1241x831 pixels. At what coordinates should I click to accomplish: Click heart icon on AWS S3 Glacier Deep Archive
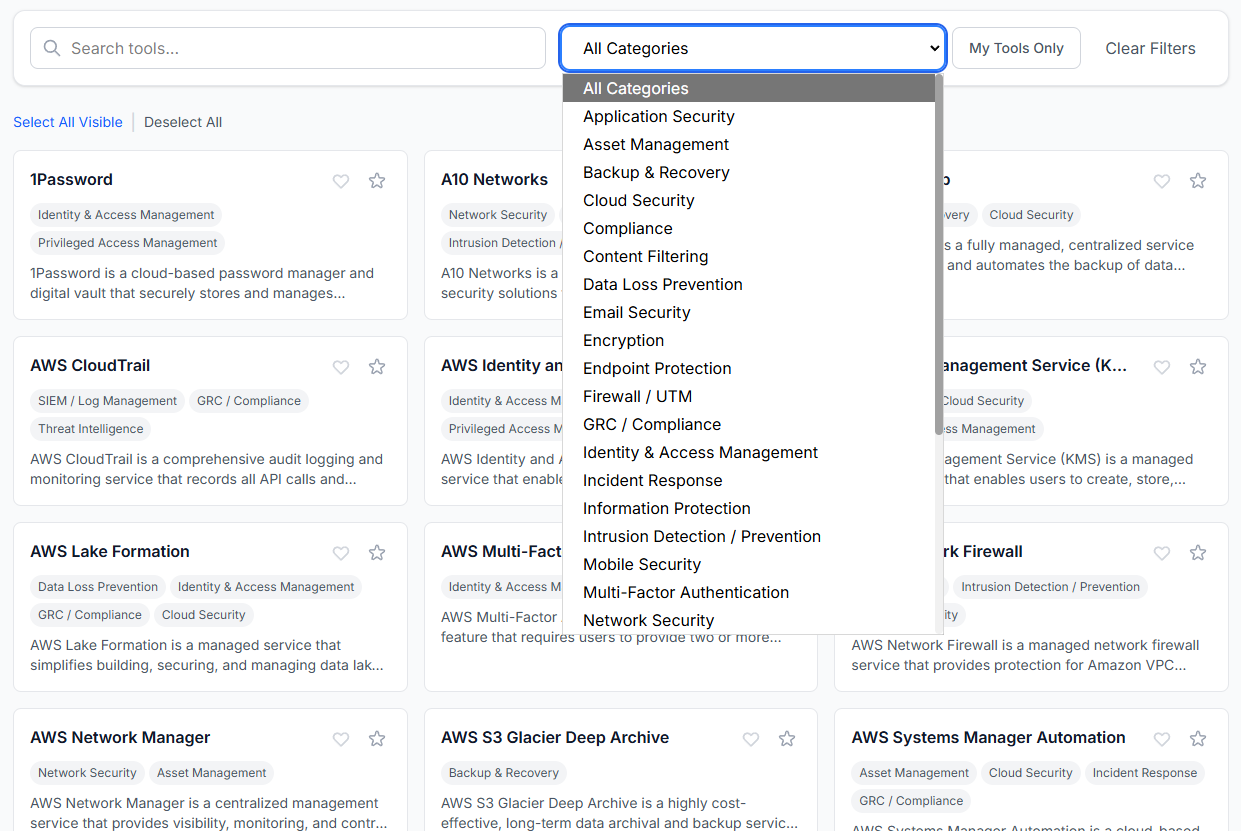pyautogui.click(x=751, y=739)
